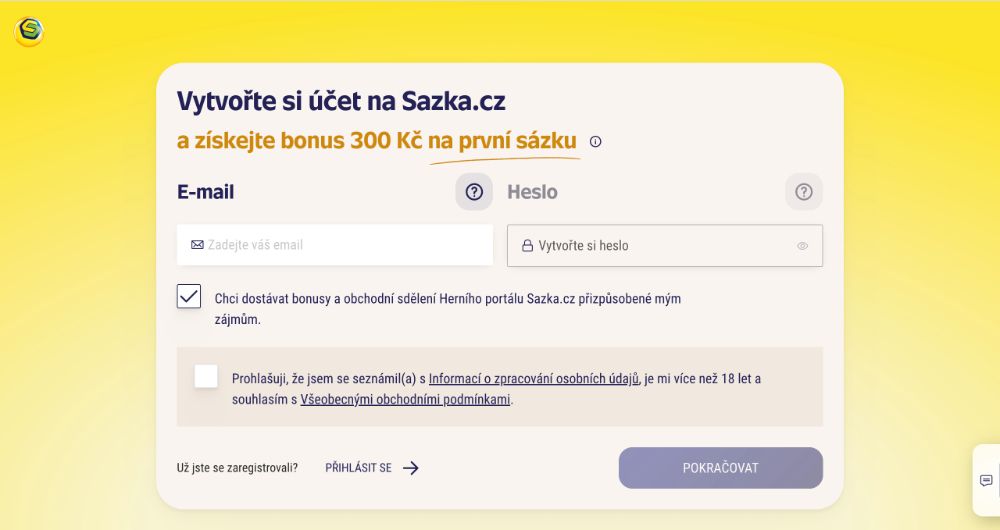Open Informací o zpracování osobních údajů link
Image resolution: width=1000 pixels, height=530 pixels.
(533, 379)
